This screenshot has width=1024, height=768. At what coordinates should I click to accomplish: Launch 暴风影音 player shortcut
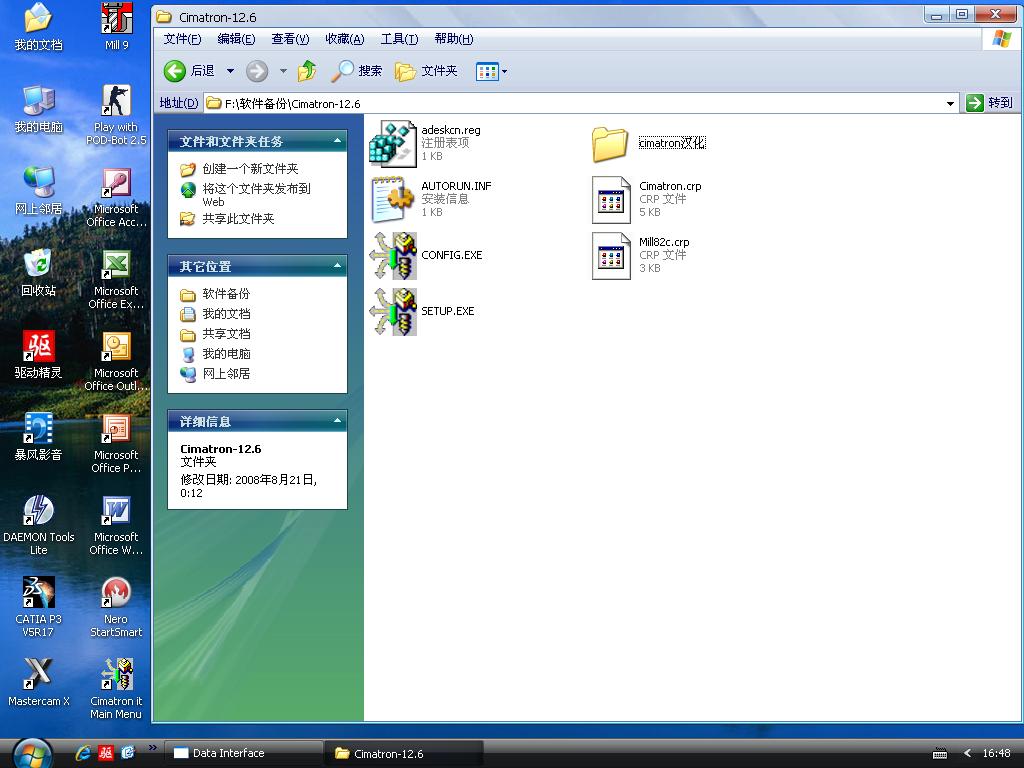click(39, 437)
